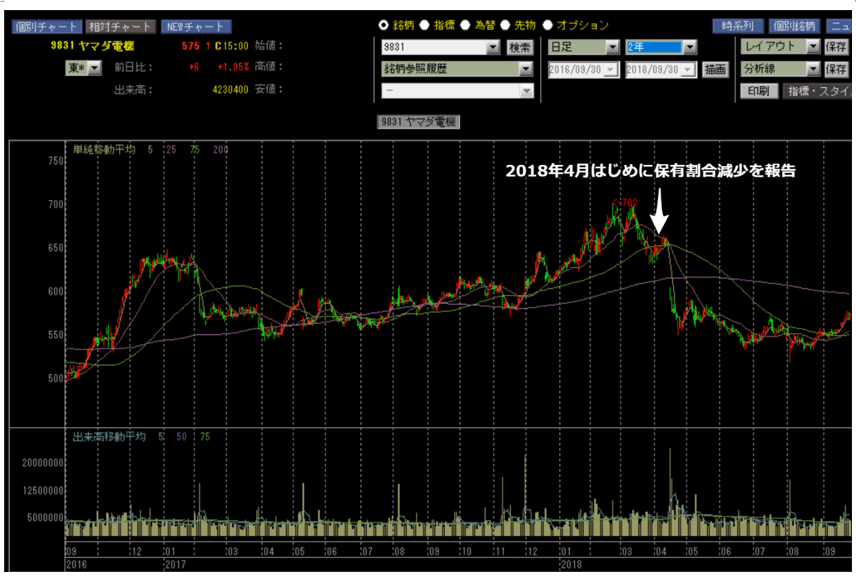Image resolution: width=856 pixels, height=579 pixels.
Task: Switch to the 個別チャート tab
Action: click(x=44, y=27)
